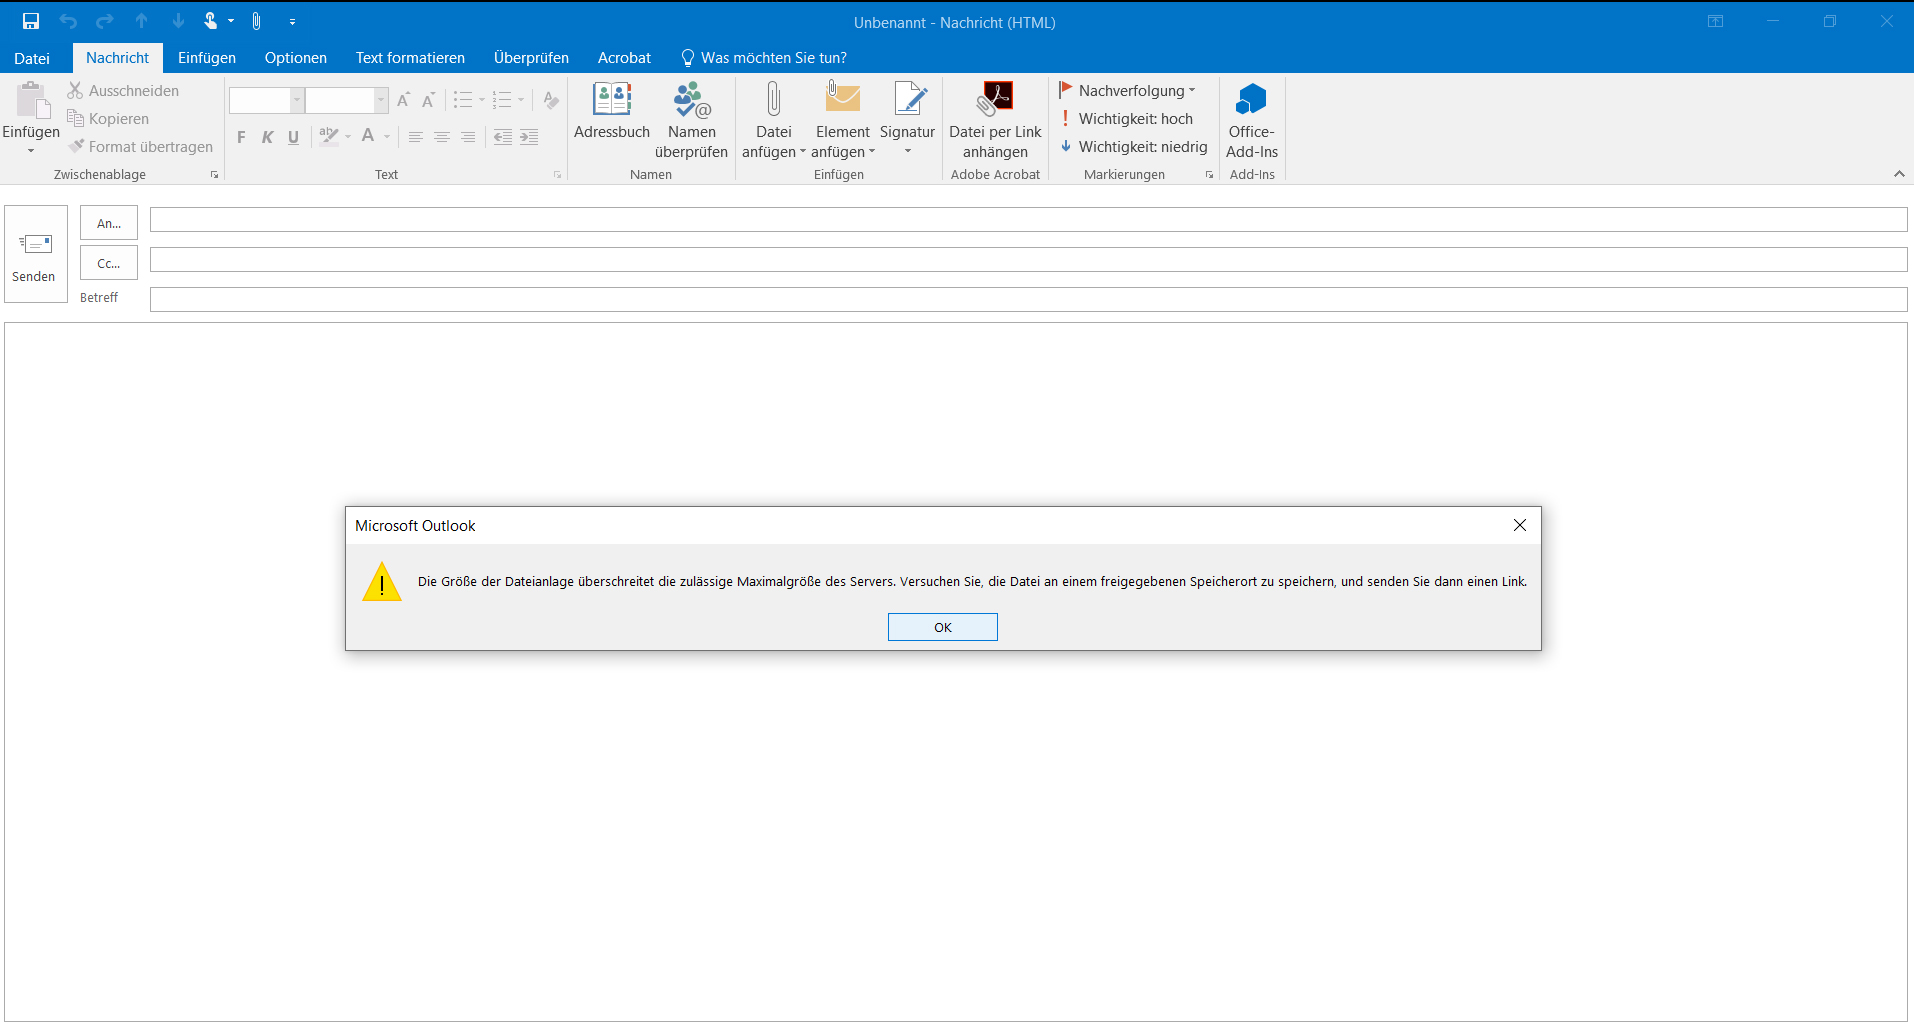Click OK in Microsoft Outlook dialog
This screenshot has height=1032, width=1914.
(943, 627)
